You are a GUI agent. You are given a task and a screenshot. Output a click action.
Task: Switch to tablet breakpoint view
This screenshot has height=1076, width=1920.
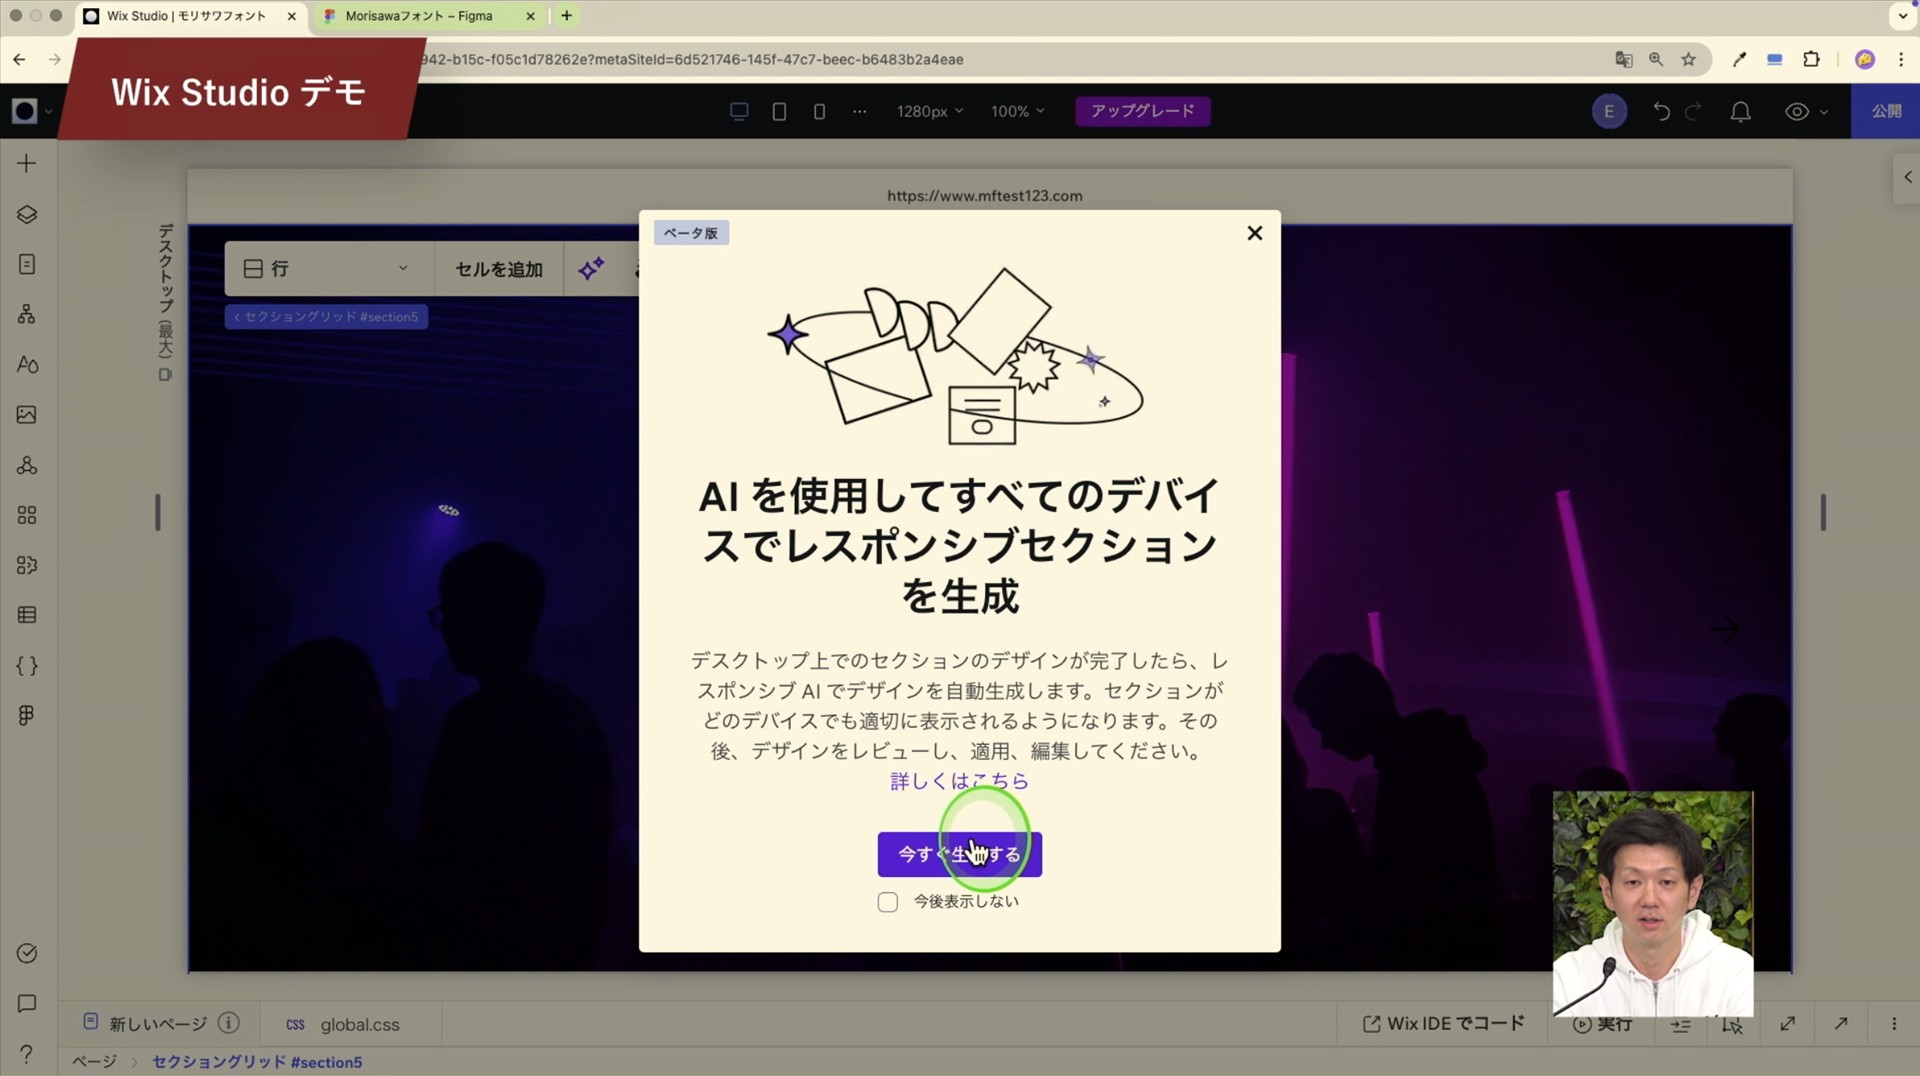(779, 111)
